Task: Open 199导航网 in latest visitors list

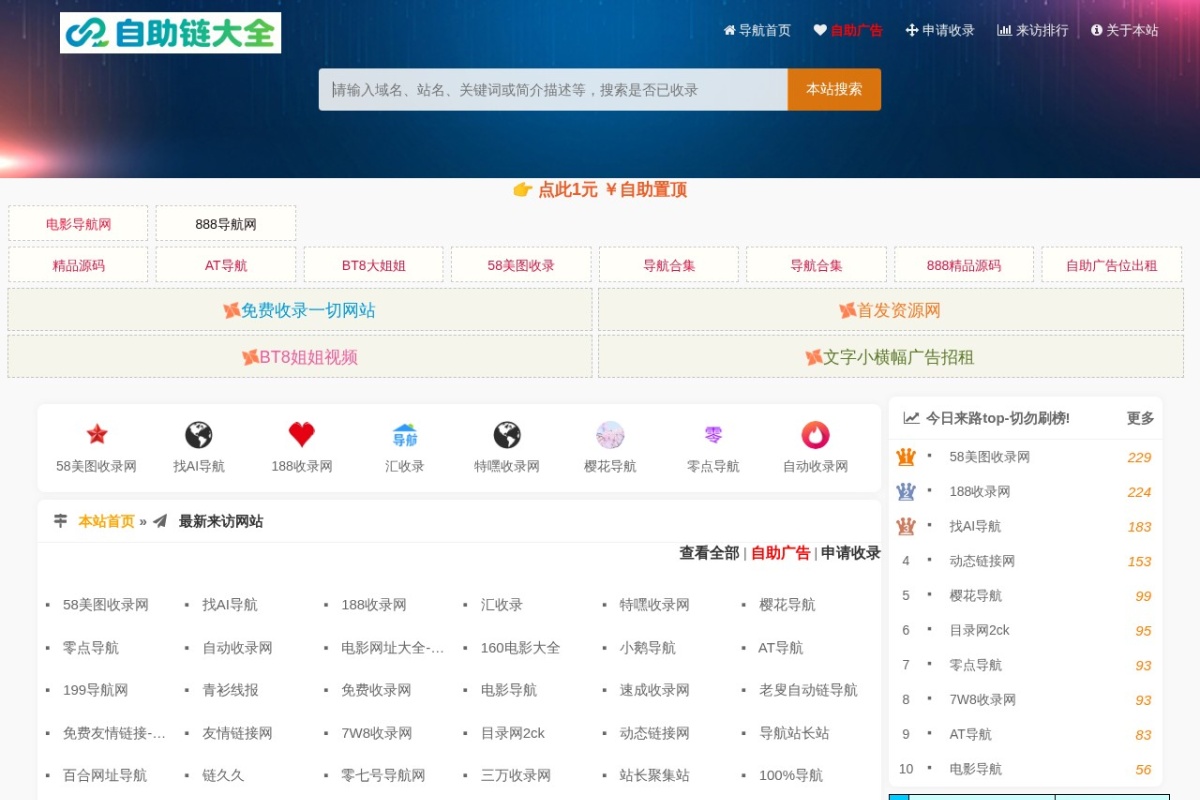Action: pos(95,690)
